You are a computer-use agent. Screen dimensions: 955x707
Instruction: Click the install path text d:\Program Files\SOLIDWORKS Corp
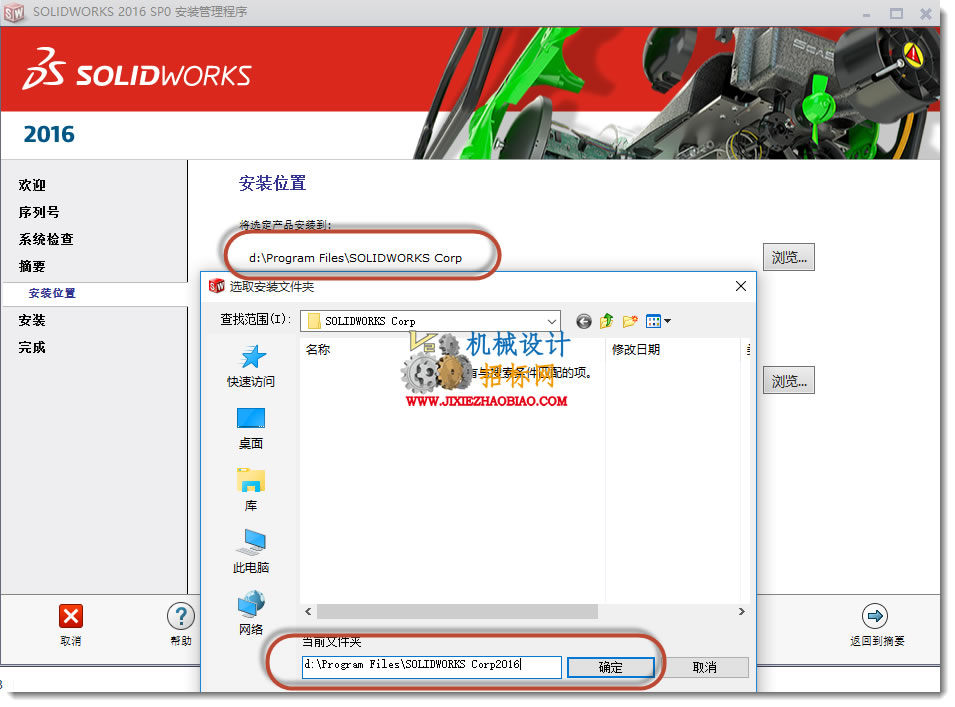click(358, 259)
